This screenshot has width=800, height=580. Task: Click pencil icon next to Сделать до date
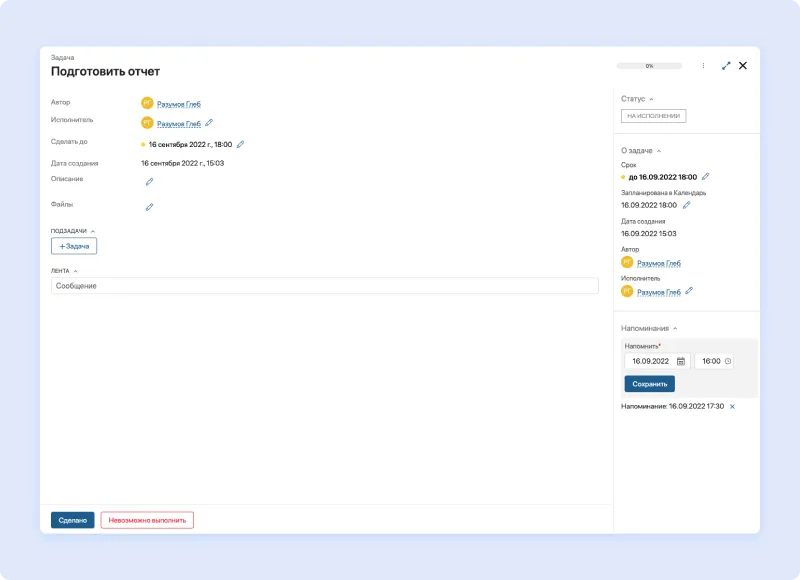point(240,144)
